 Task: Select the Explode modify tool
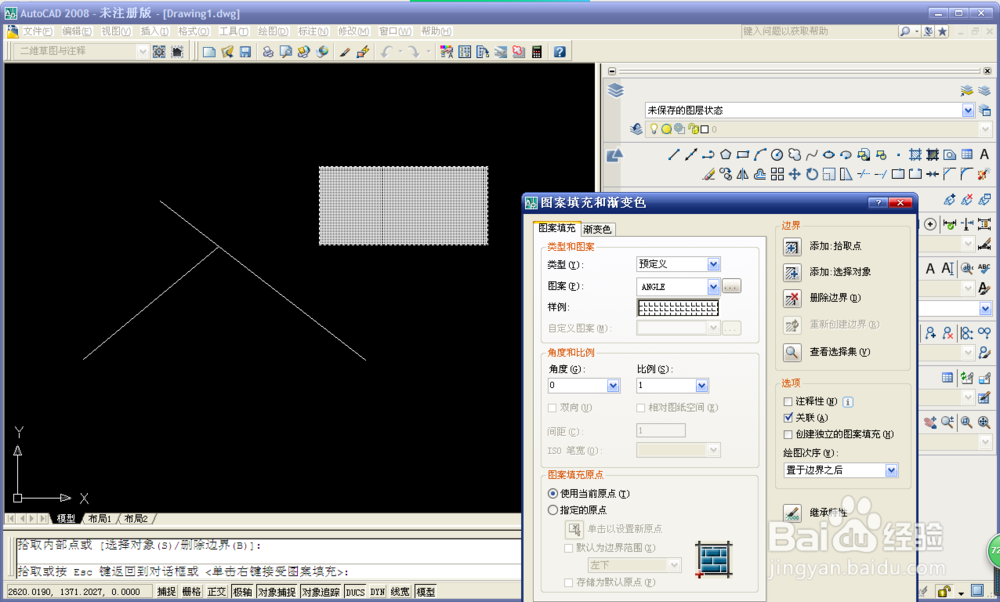tap(984, 173)
